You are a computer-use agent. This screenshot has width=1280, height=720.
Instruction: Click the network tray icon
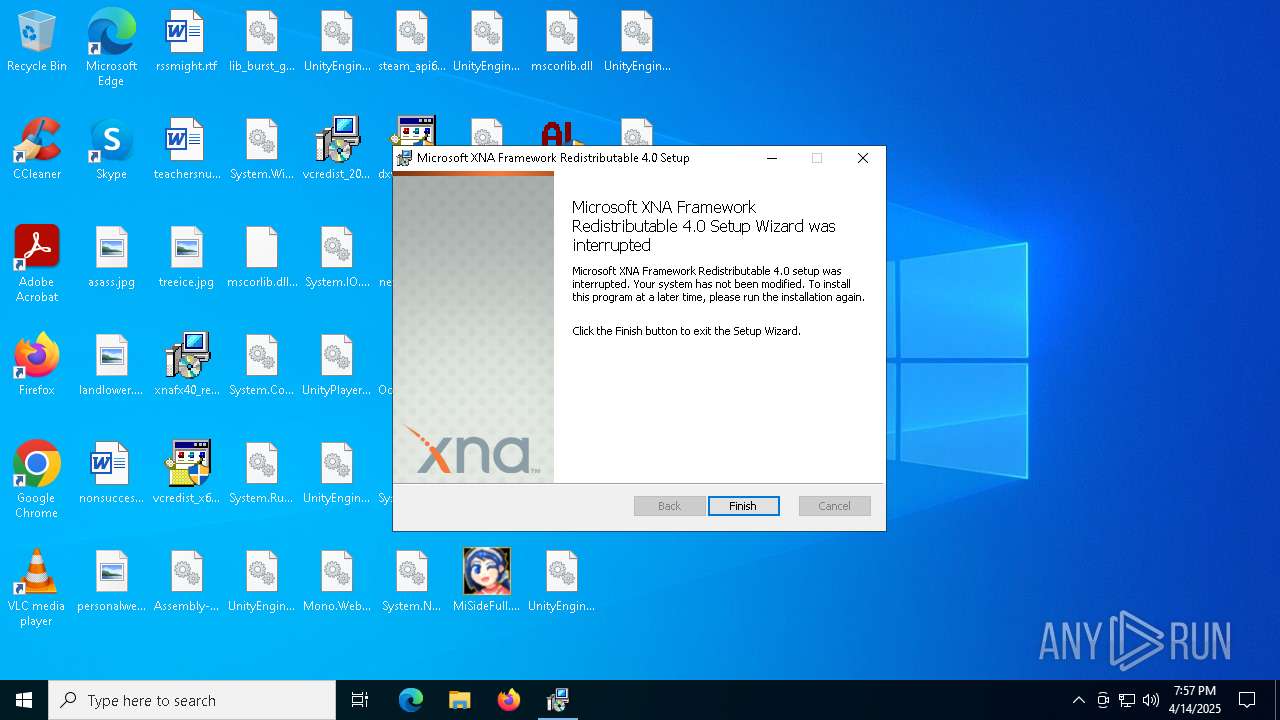coord(1127,700)
